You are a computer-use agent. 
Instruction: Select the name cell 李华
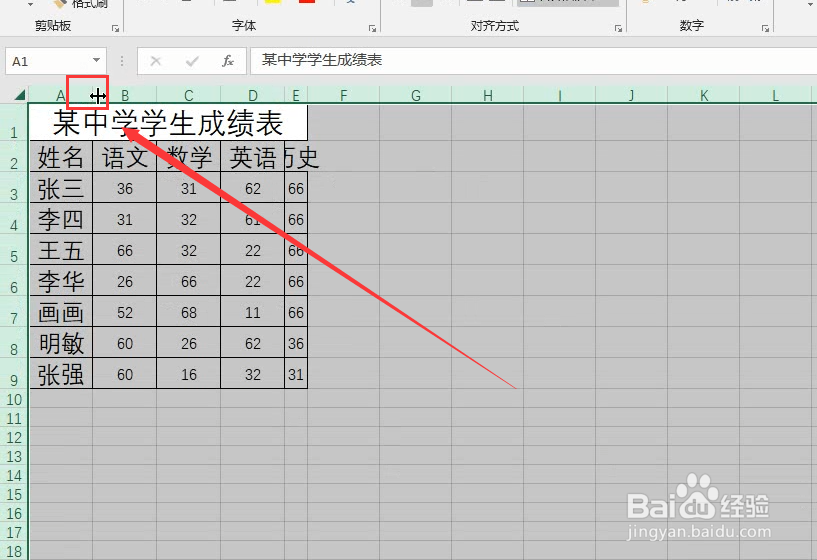pos(61,281)
